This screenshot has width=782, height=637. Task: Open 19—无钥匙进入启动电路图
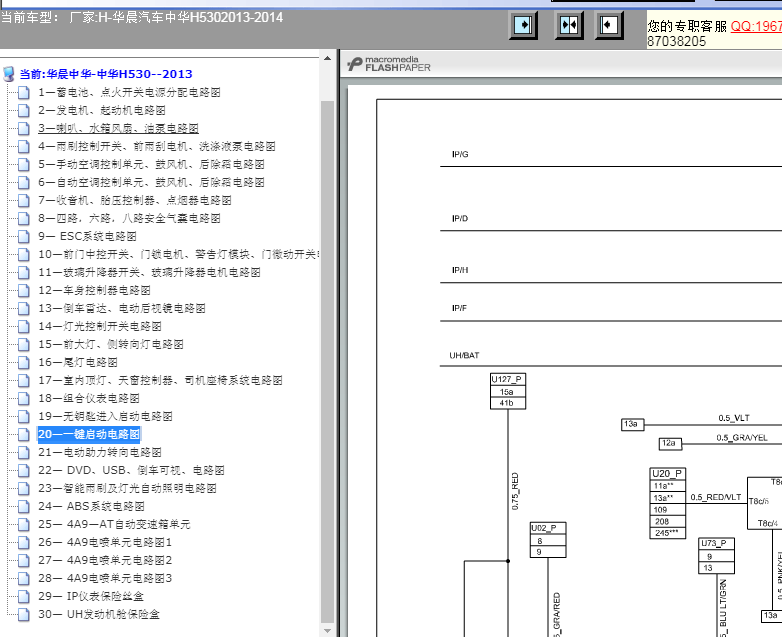click(x=105, y=416)
